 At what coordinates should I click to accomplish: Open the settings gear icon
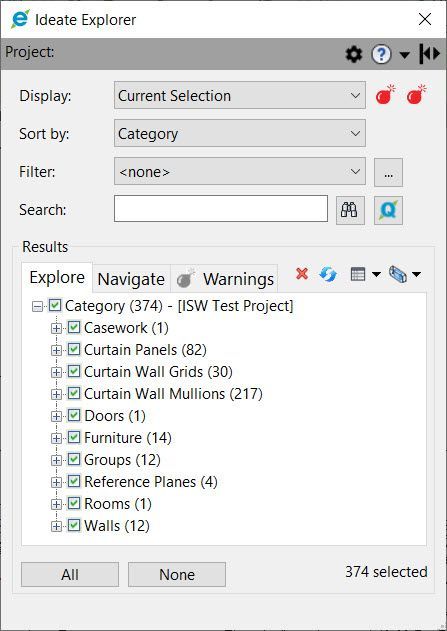(x=354, y=54)
